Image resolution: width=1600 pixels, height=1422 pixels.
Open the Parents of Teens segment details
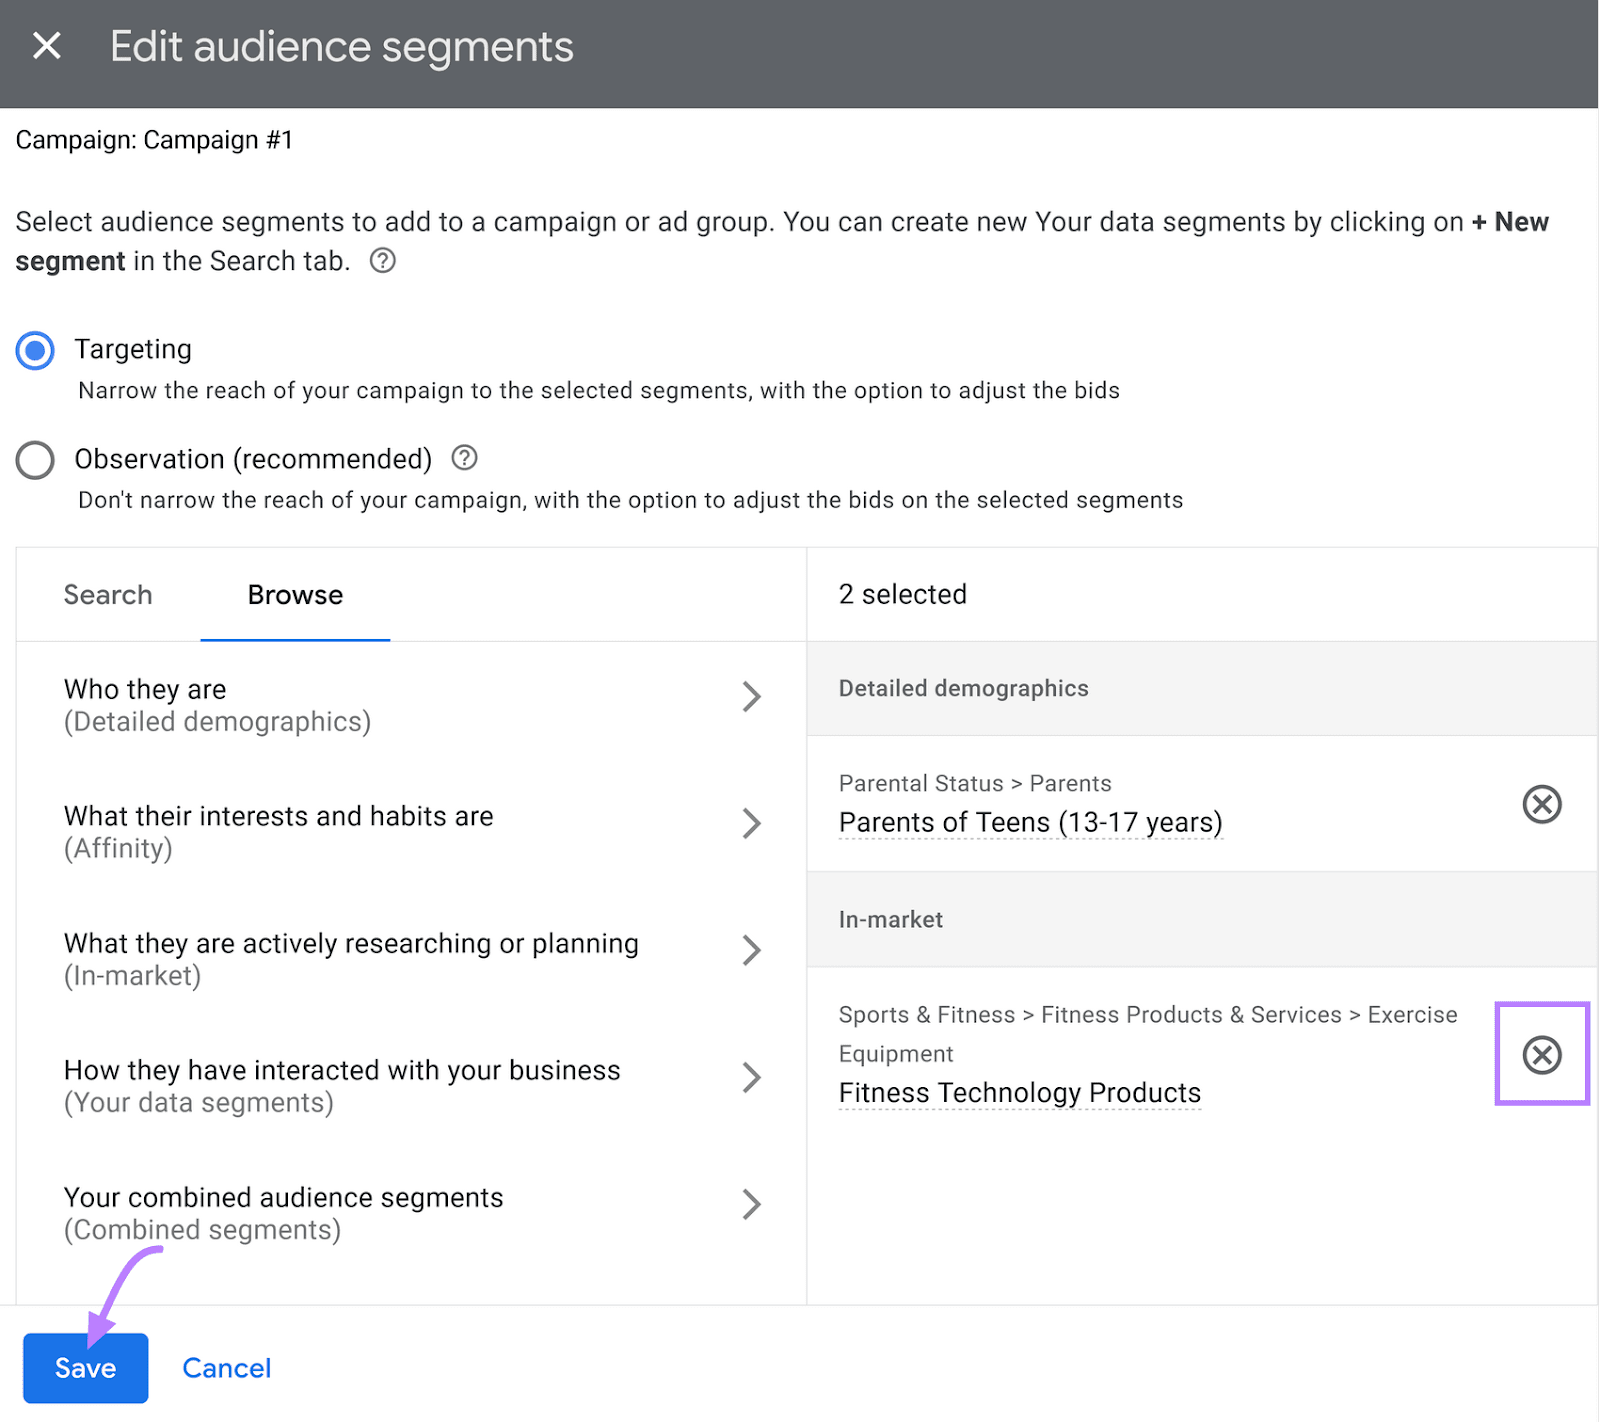[1030, 822]
